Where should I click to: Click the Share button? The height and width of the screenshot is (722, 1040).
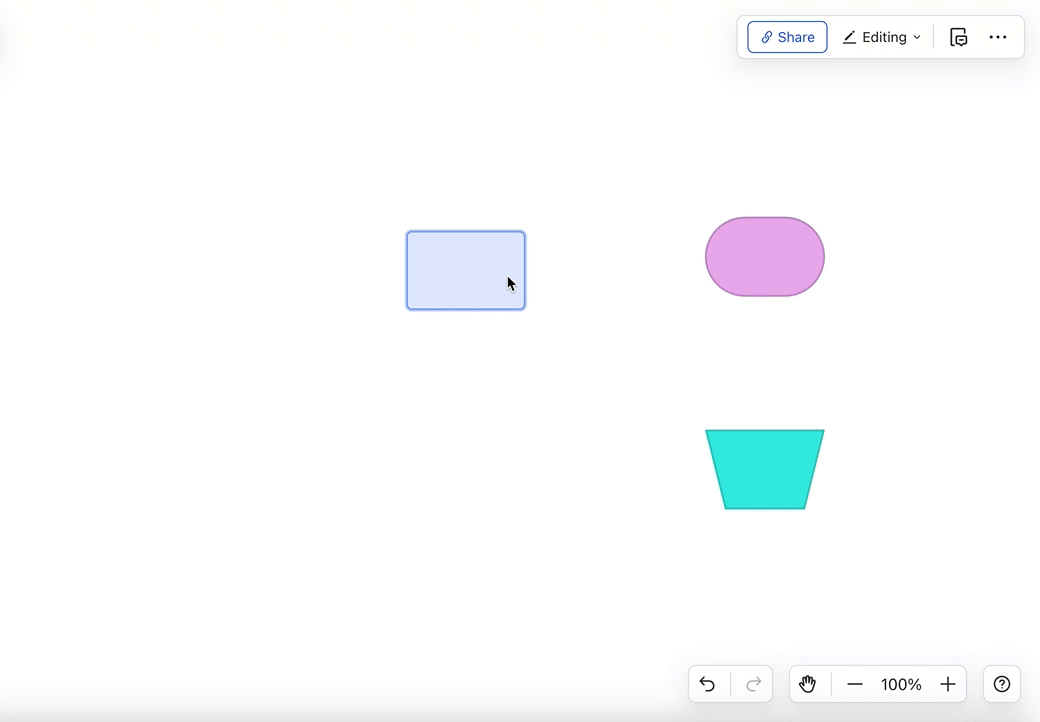tap(787, 36)
